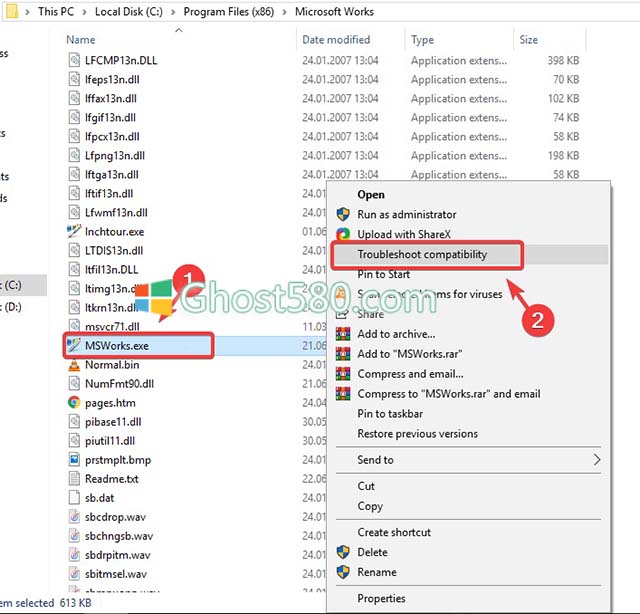Viewport: 640px width, 614px height.
Task: Select Run as administrator
Action: (407, 214)
